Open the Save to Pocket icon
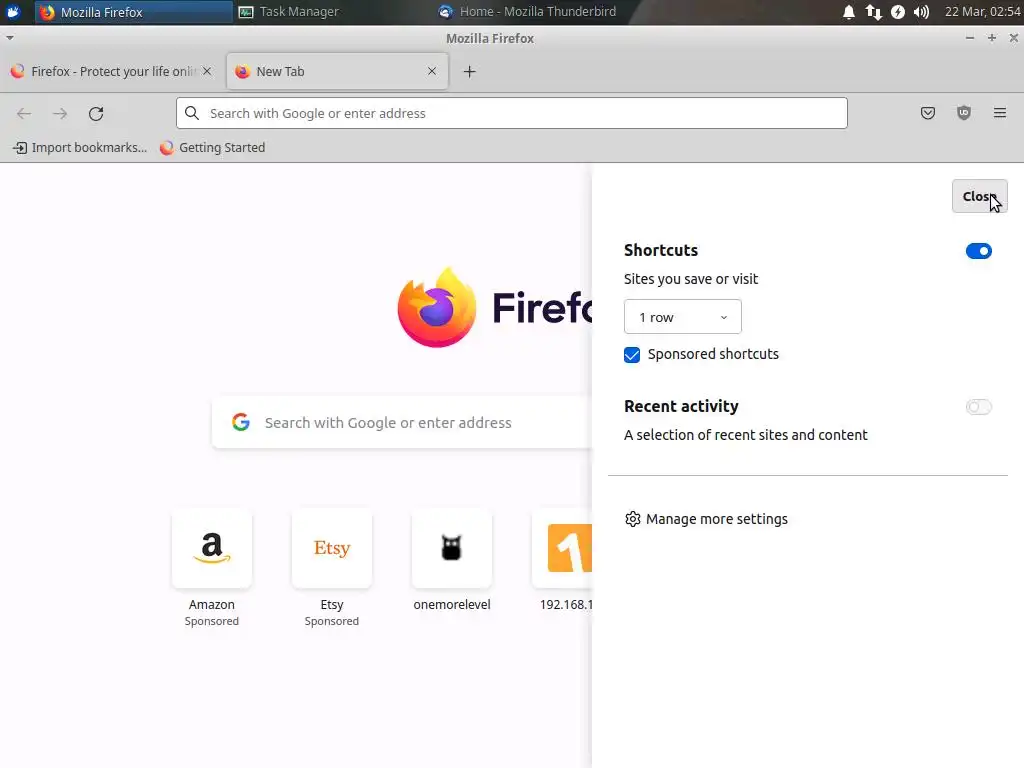This screenshot has width=1024, height=768. (x=927, y=113)
